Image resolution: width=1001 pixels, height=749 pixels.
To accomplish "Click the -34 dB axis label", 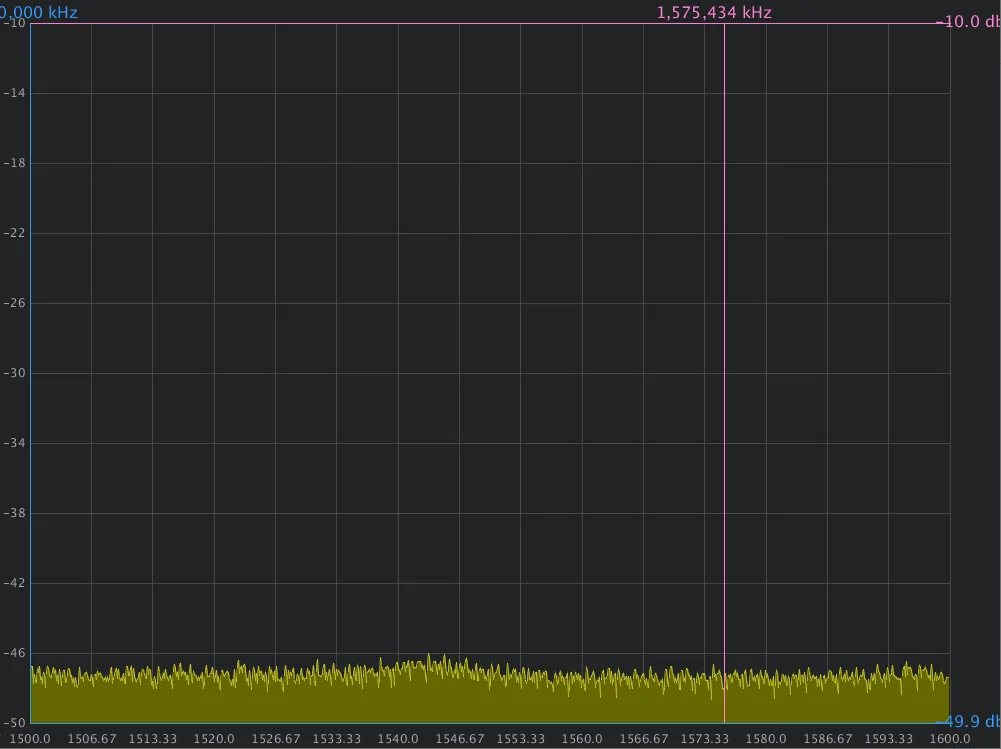I will point(14,443).
